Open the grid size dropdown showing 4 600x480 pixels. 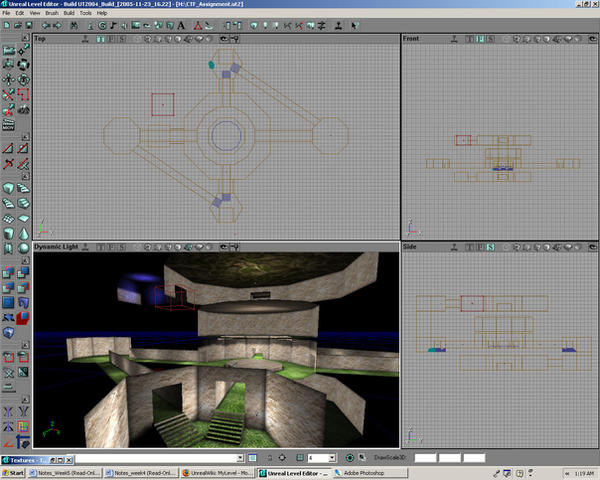point(332,457)
